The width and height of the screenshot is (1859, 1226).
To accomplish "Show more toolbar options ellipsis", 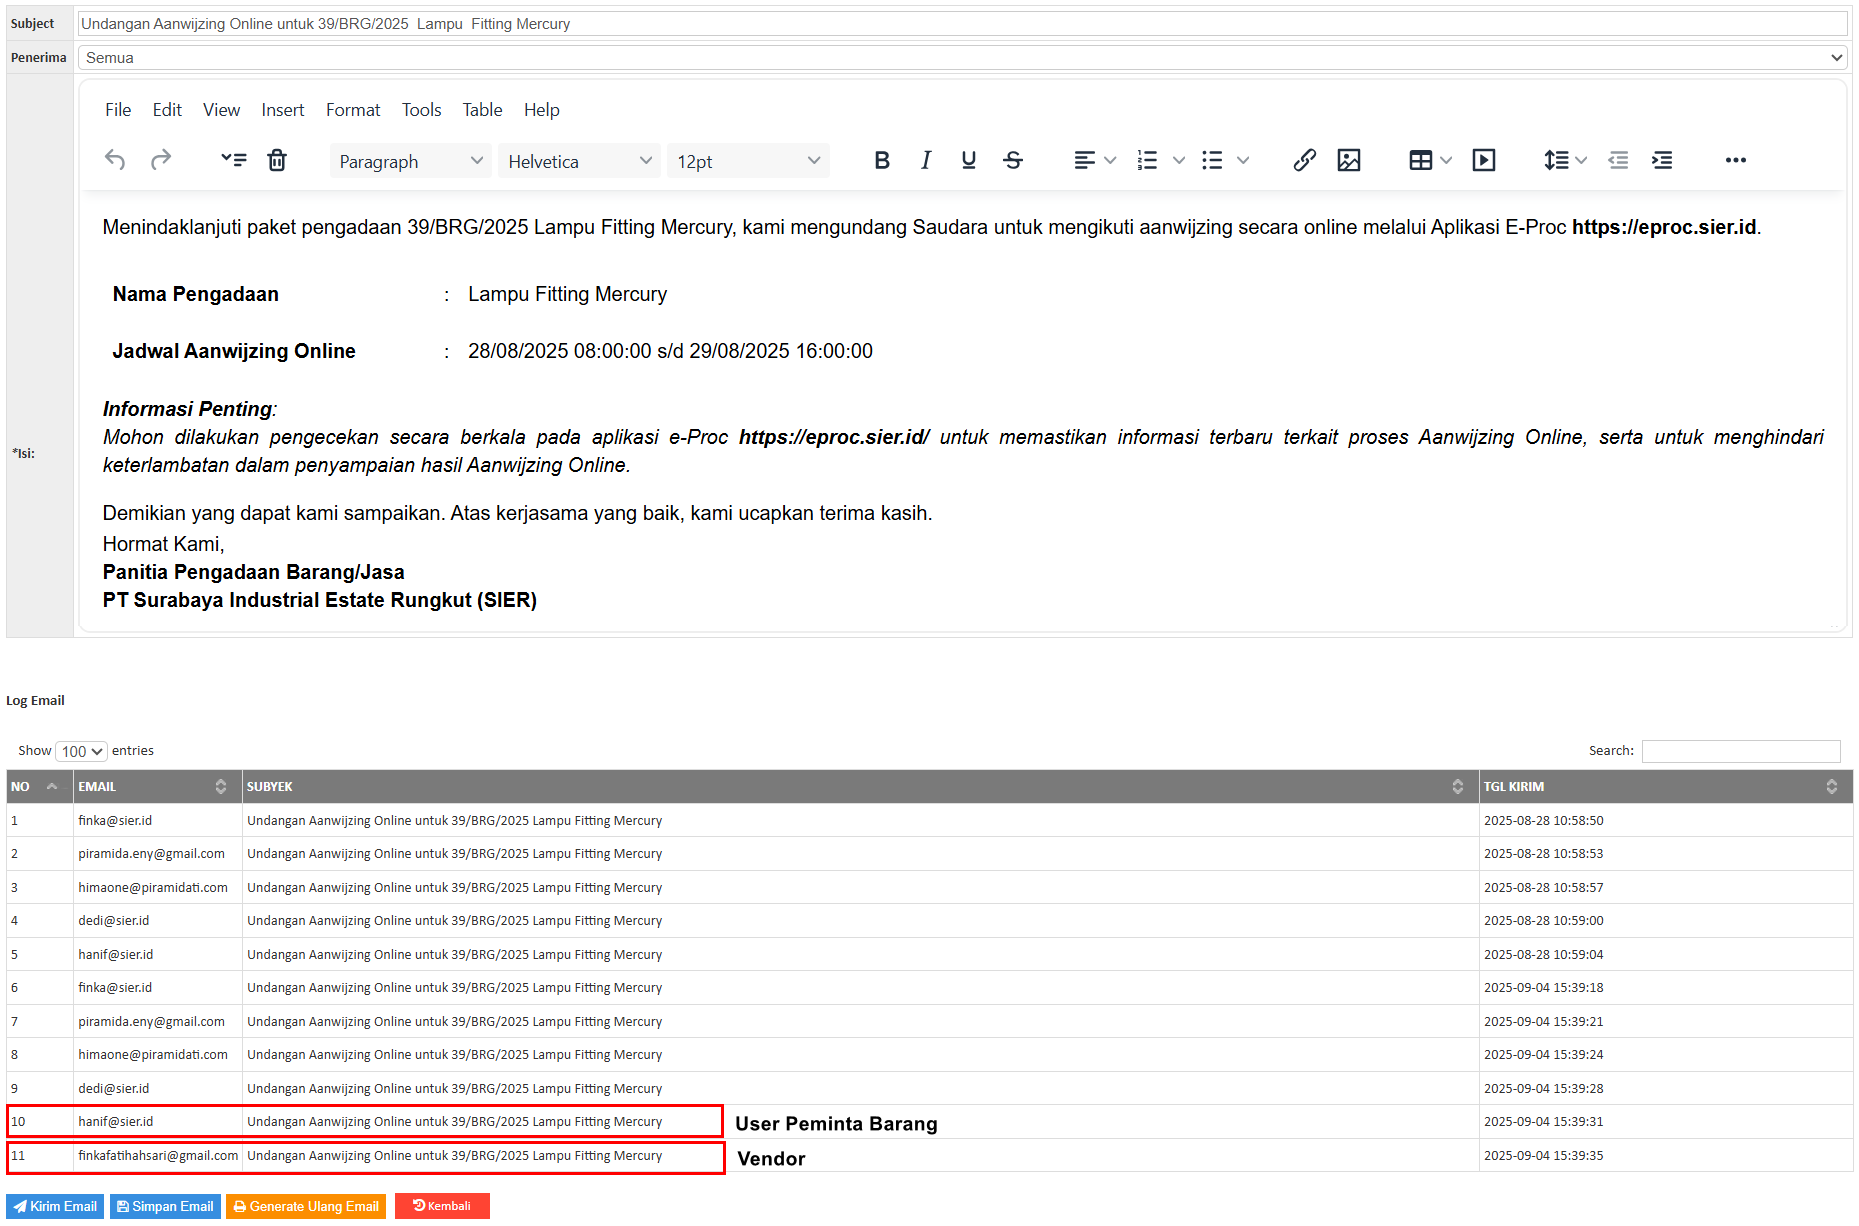I will point(1735,160).
